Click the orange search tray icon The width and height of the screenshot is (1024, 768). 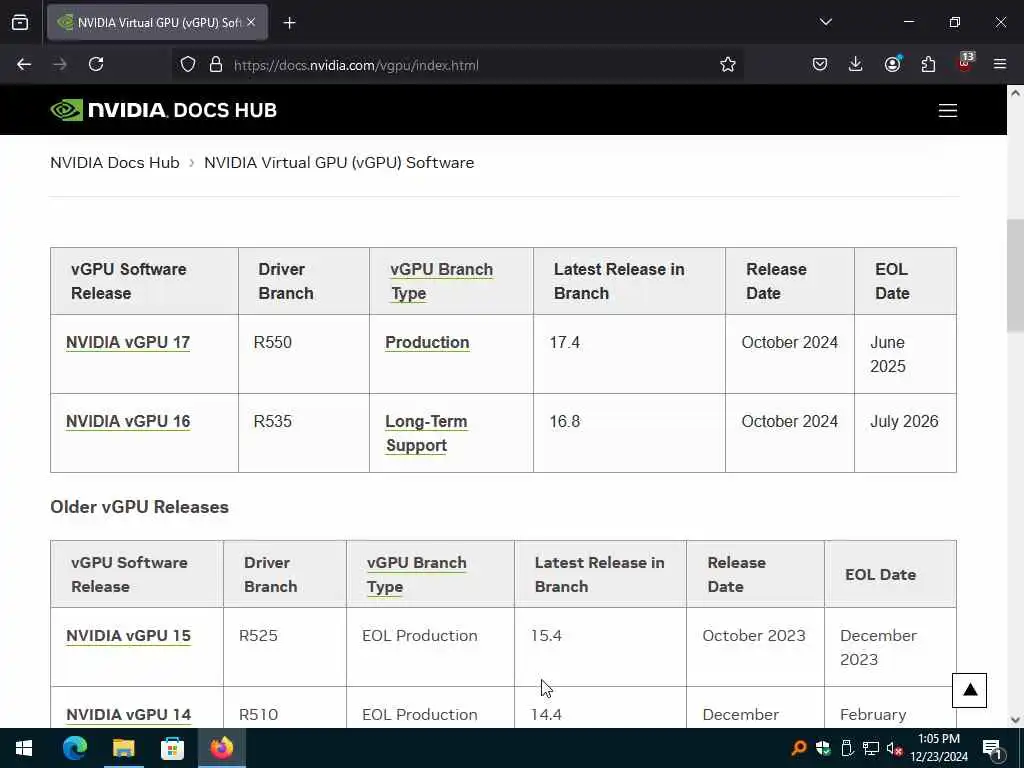pos(798,748)
